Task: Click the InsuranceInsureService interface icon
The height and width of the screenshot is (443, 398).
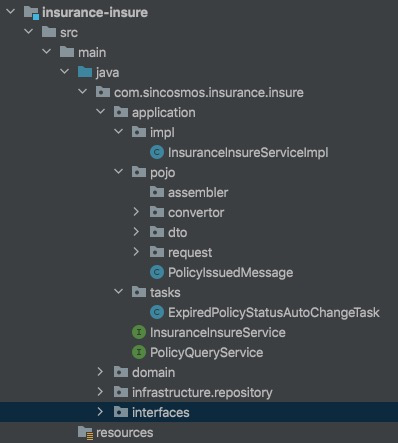Action: coord(139,332)
